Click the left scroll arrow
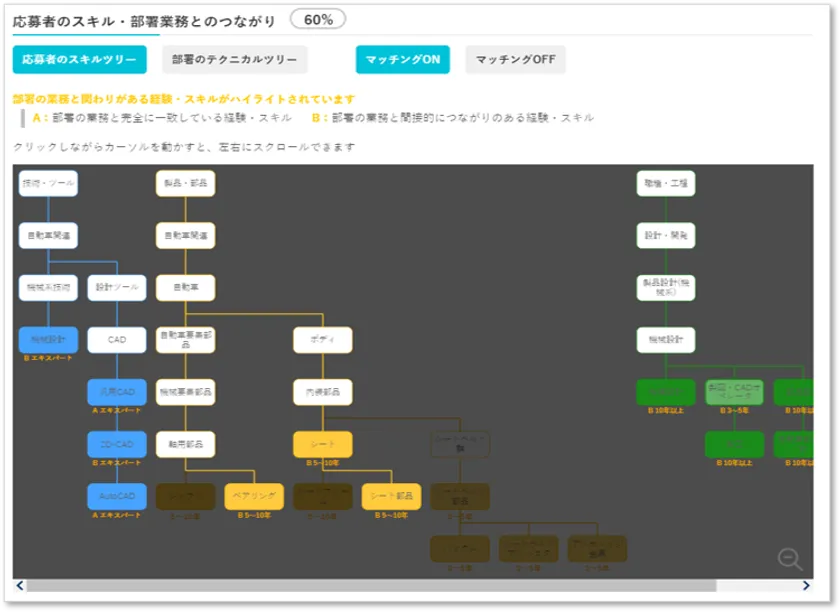This screenshot has height=612, width=840. click(19, 586)
